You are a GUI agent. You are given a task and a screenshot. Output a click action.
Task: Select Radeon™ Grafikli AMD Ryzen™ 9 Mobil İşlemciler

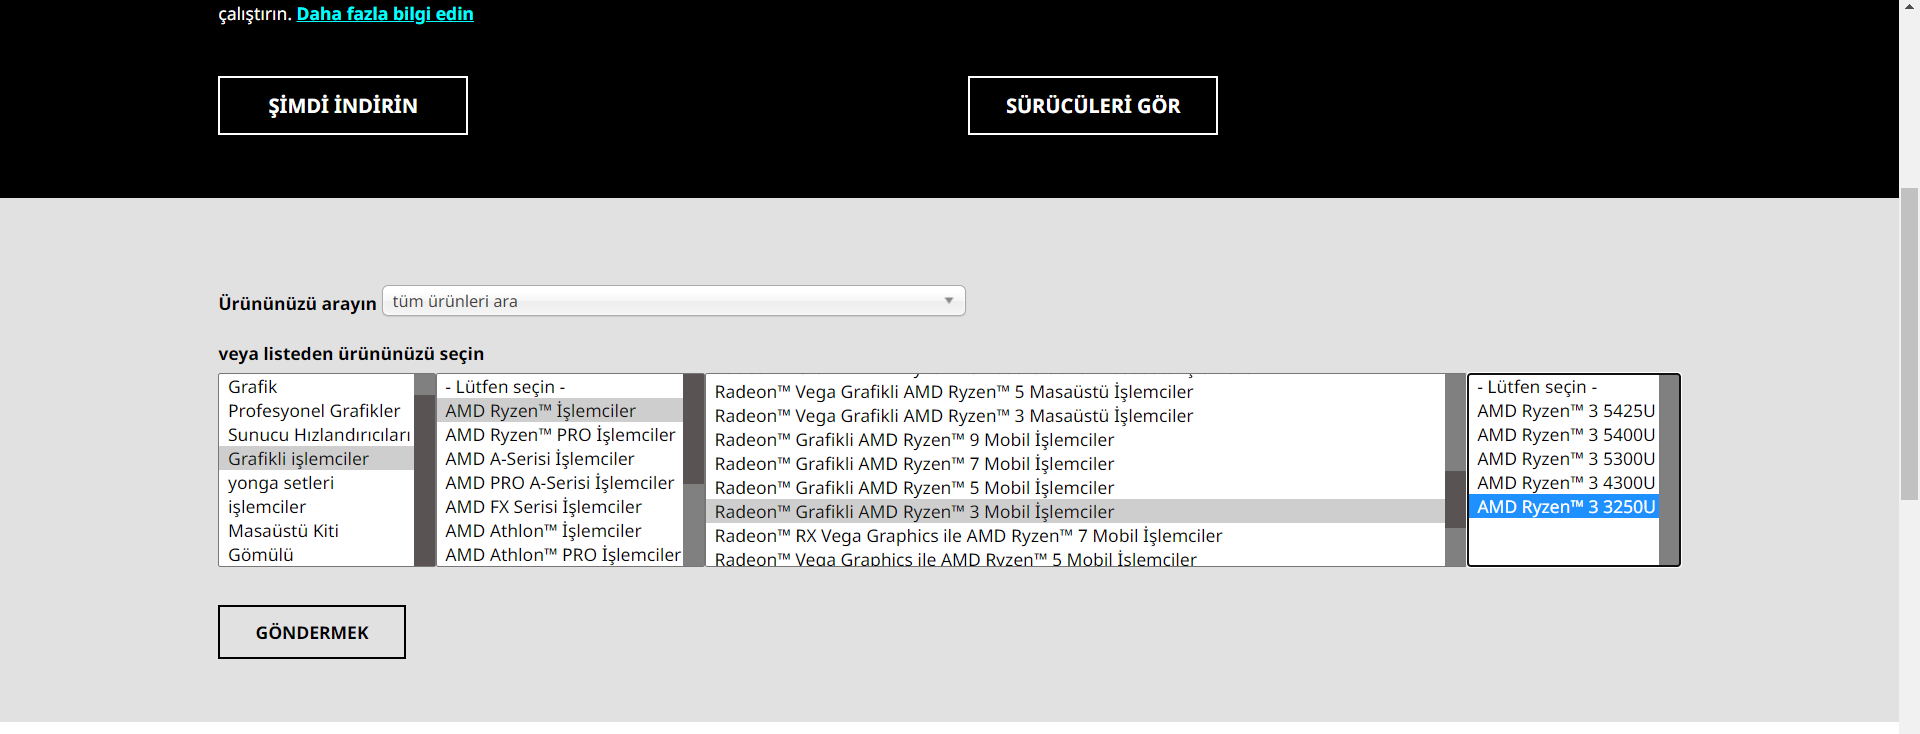pos(1076,440)
